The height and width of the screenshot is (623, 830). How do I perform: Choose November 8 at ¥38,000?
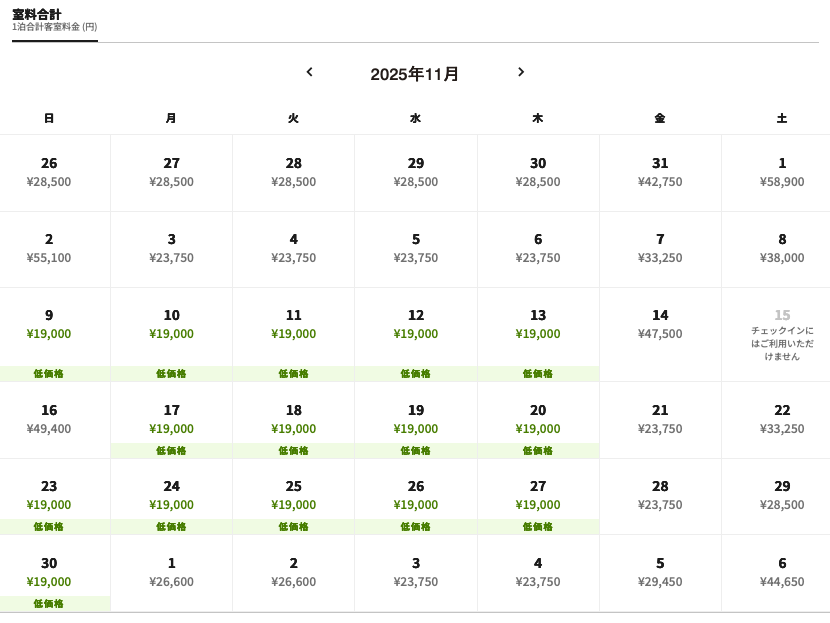(781, 248)
